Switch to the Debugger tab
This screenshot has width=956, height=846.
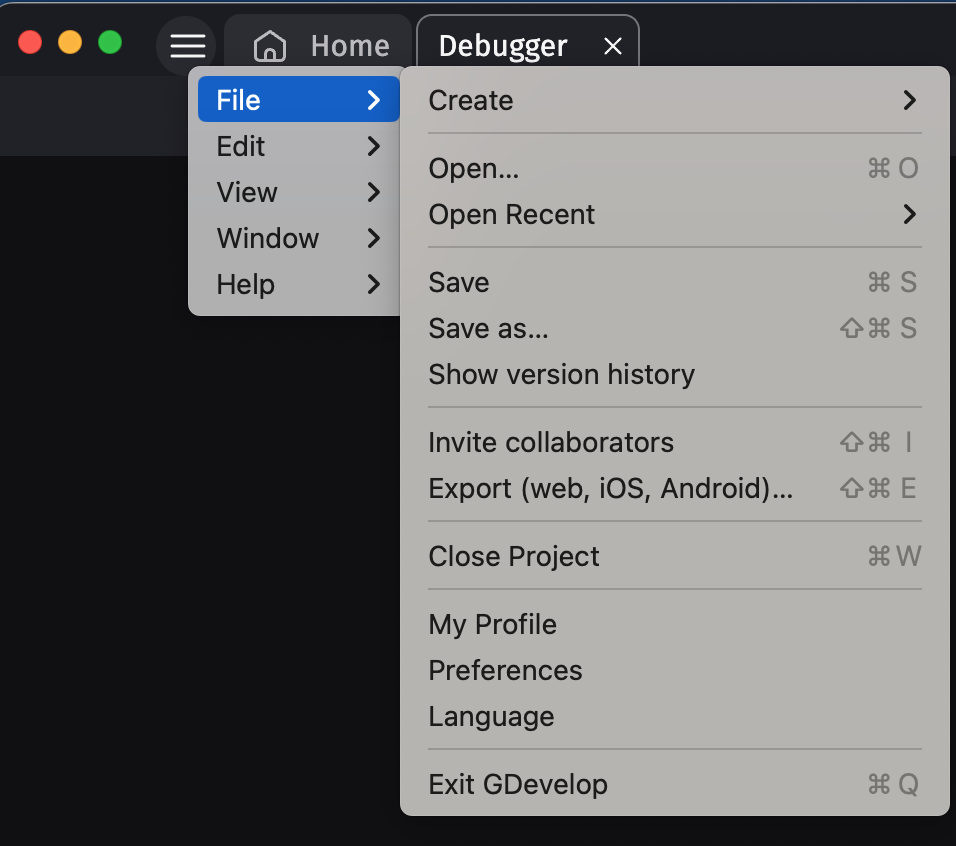click(503, 45)
